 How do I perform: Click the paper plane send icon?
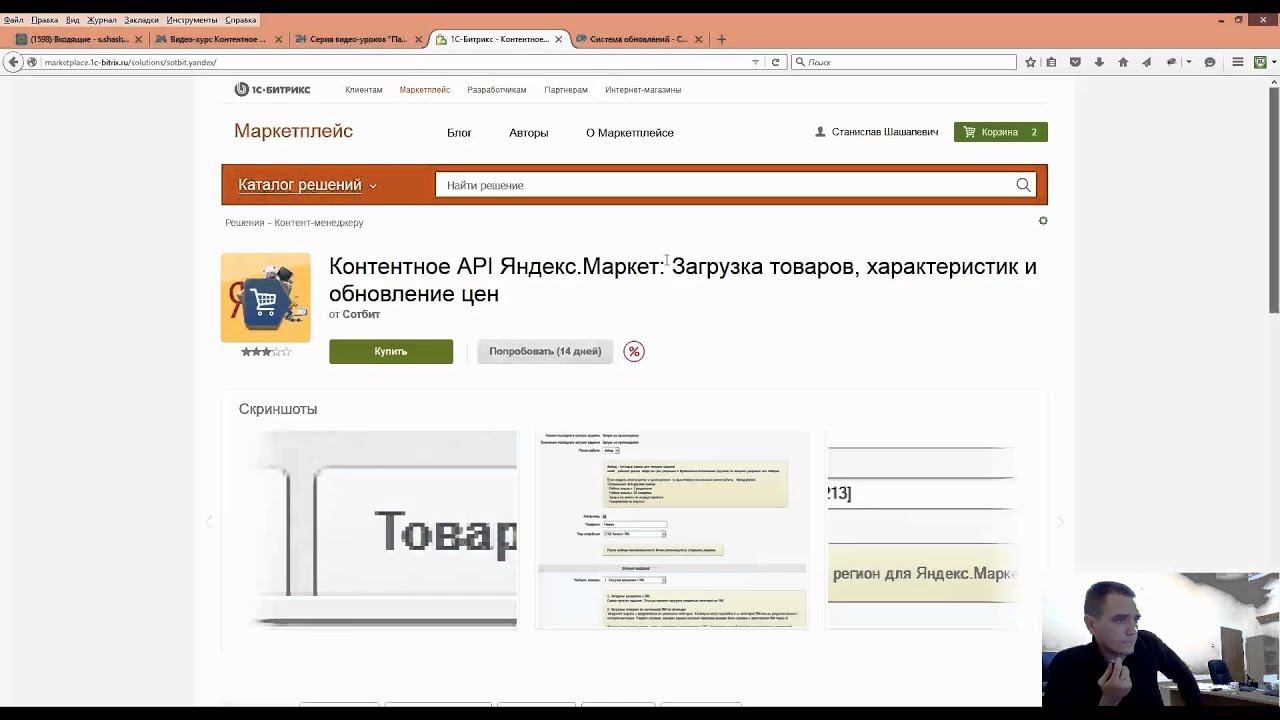point(1146,62)
